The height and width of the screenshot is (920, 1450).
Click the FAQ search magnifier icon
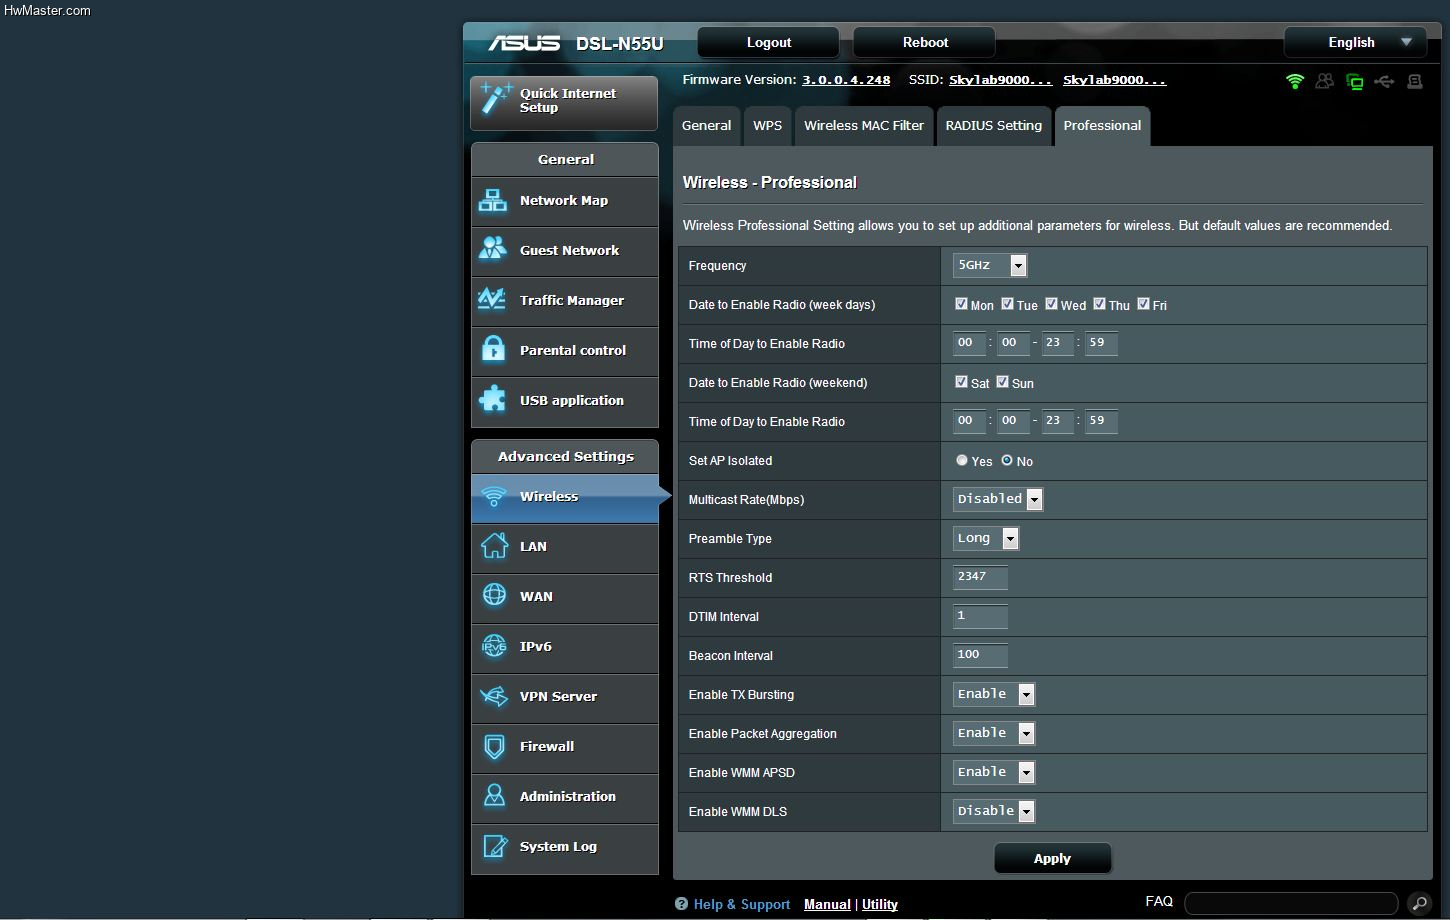1418,904
